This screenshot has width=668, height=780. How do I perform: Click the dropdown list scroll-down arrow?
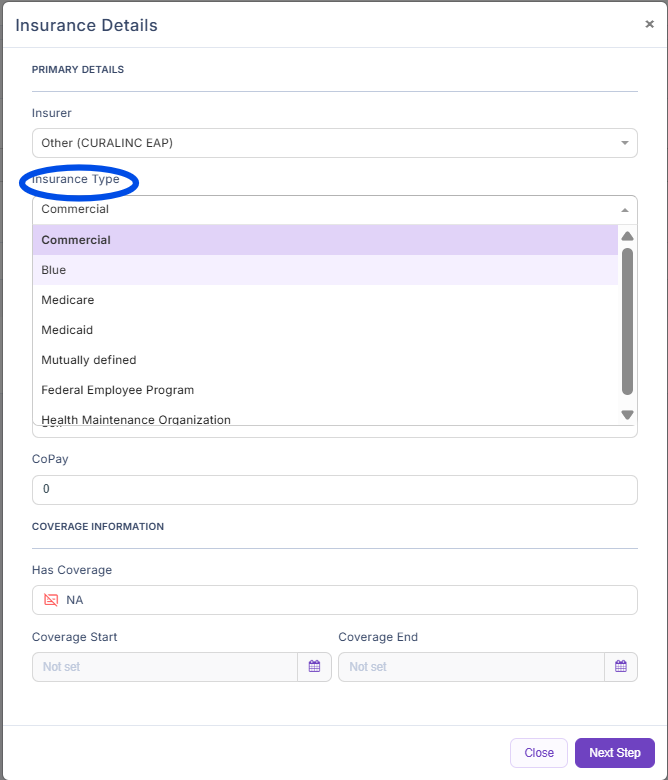tap(627, 414)
